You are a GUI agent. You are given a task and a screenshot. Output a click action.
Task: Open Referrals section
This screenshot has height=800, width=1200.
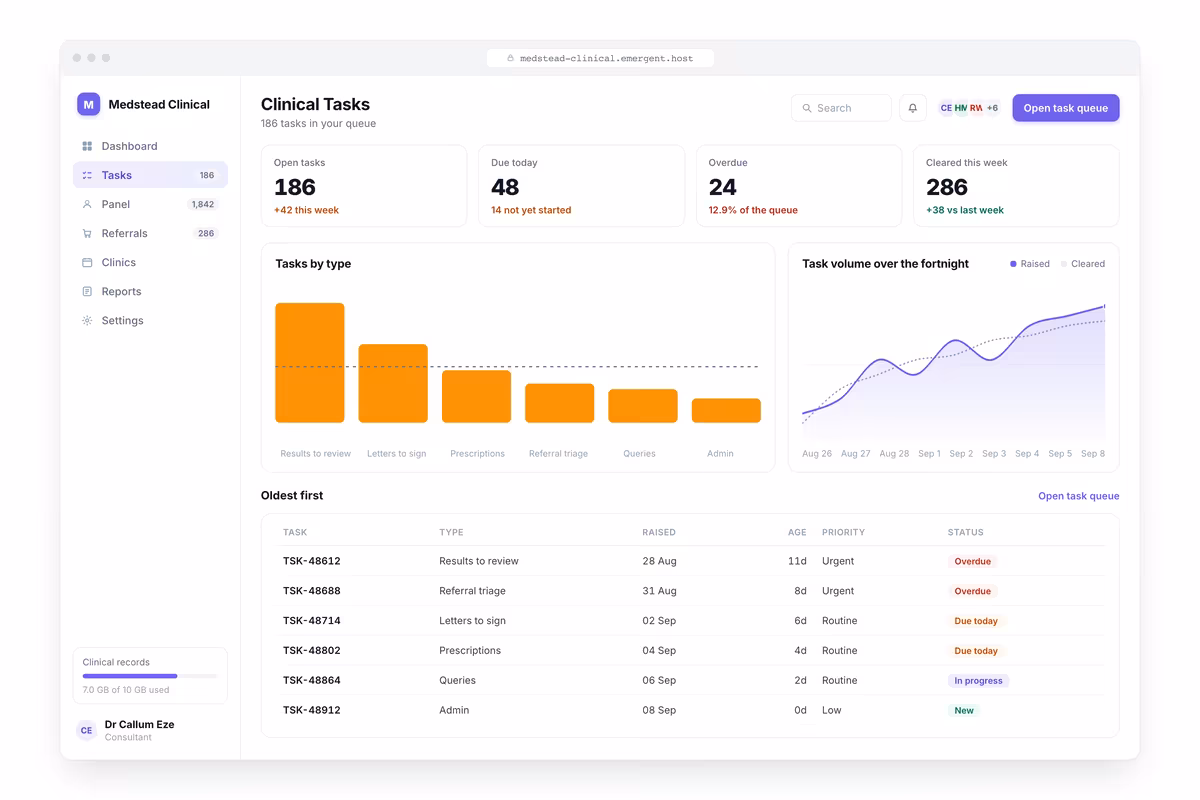tap(150, 233)
